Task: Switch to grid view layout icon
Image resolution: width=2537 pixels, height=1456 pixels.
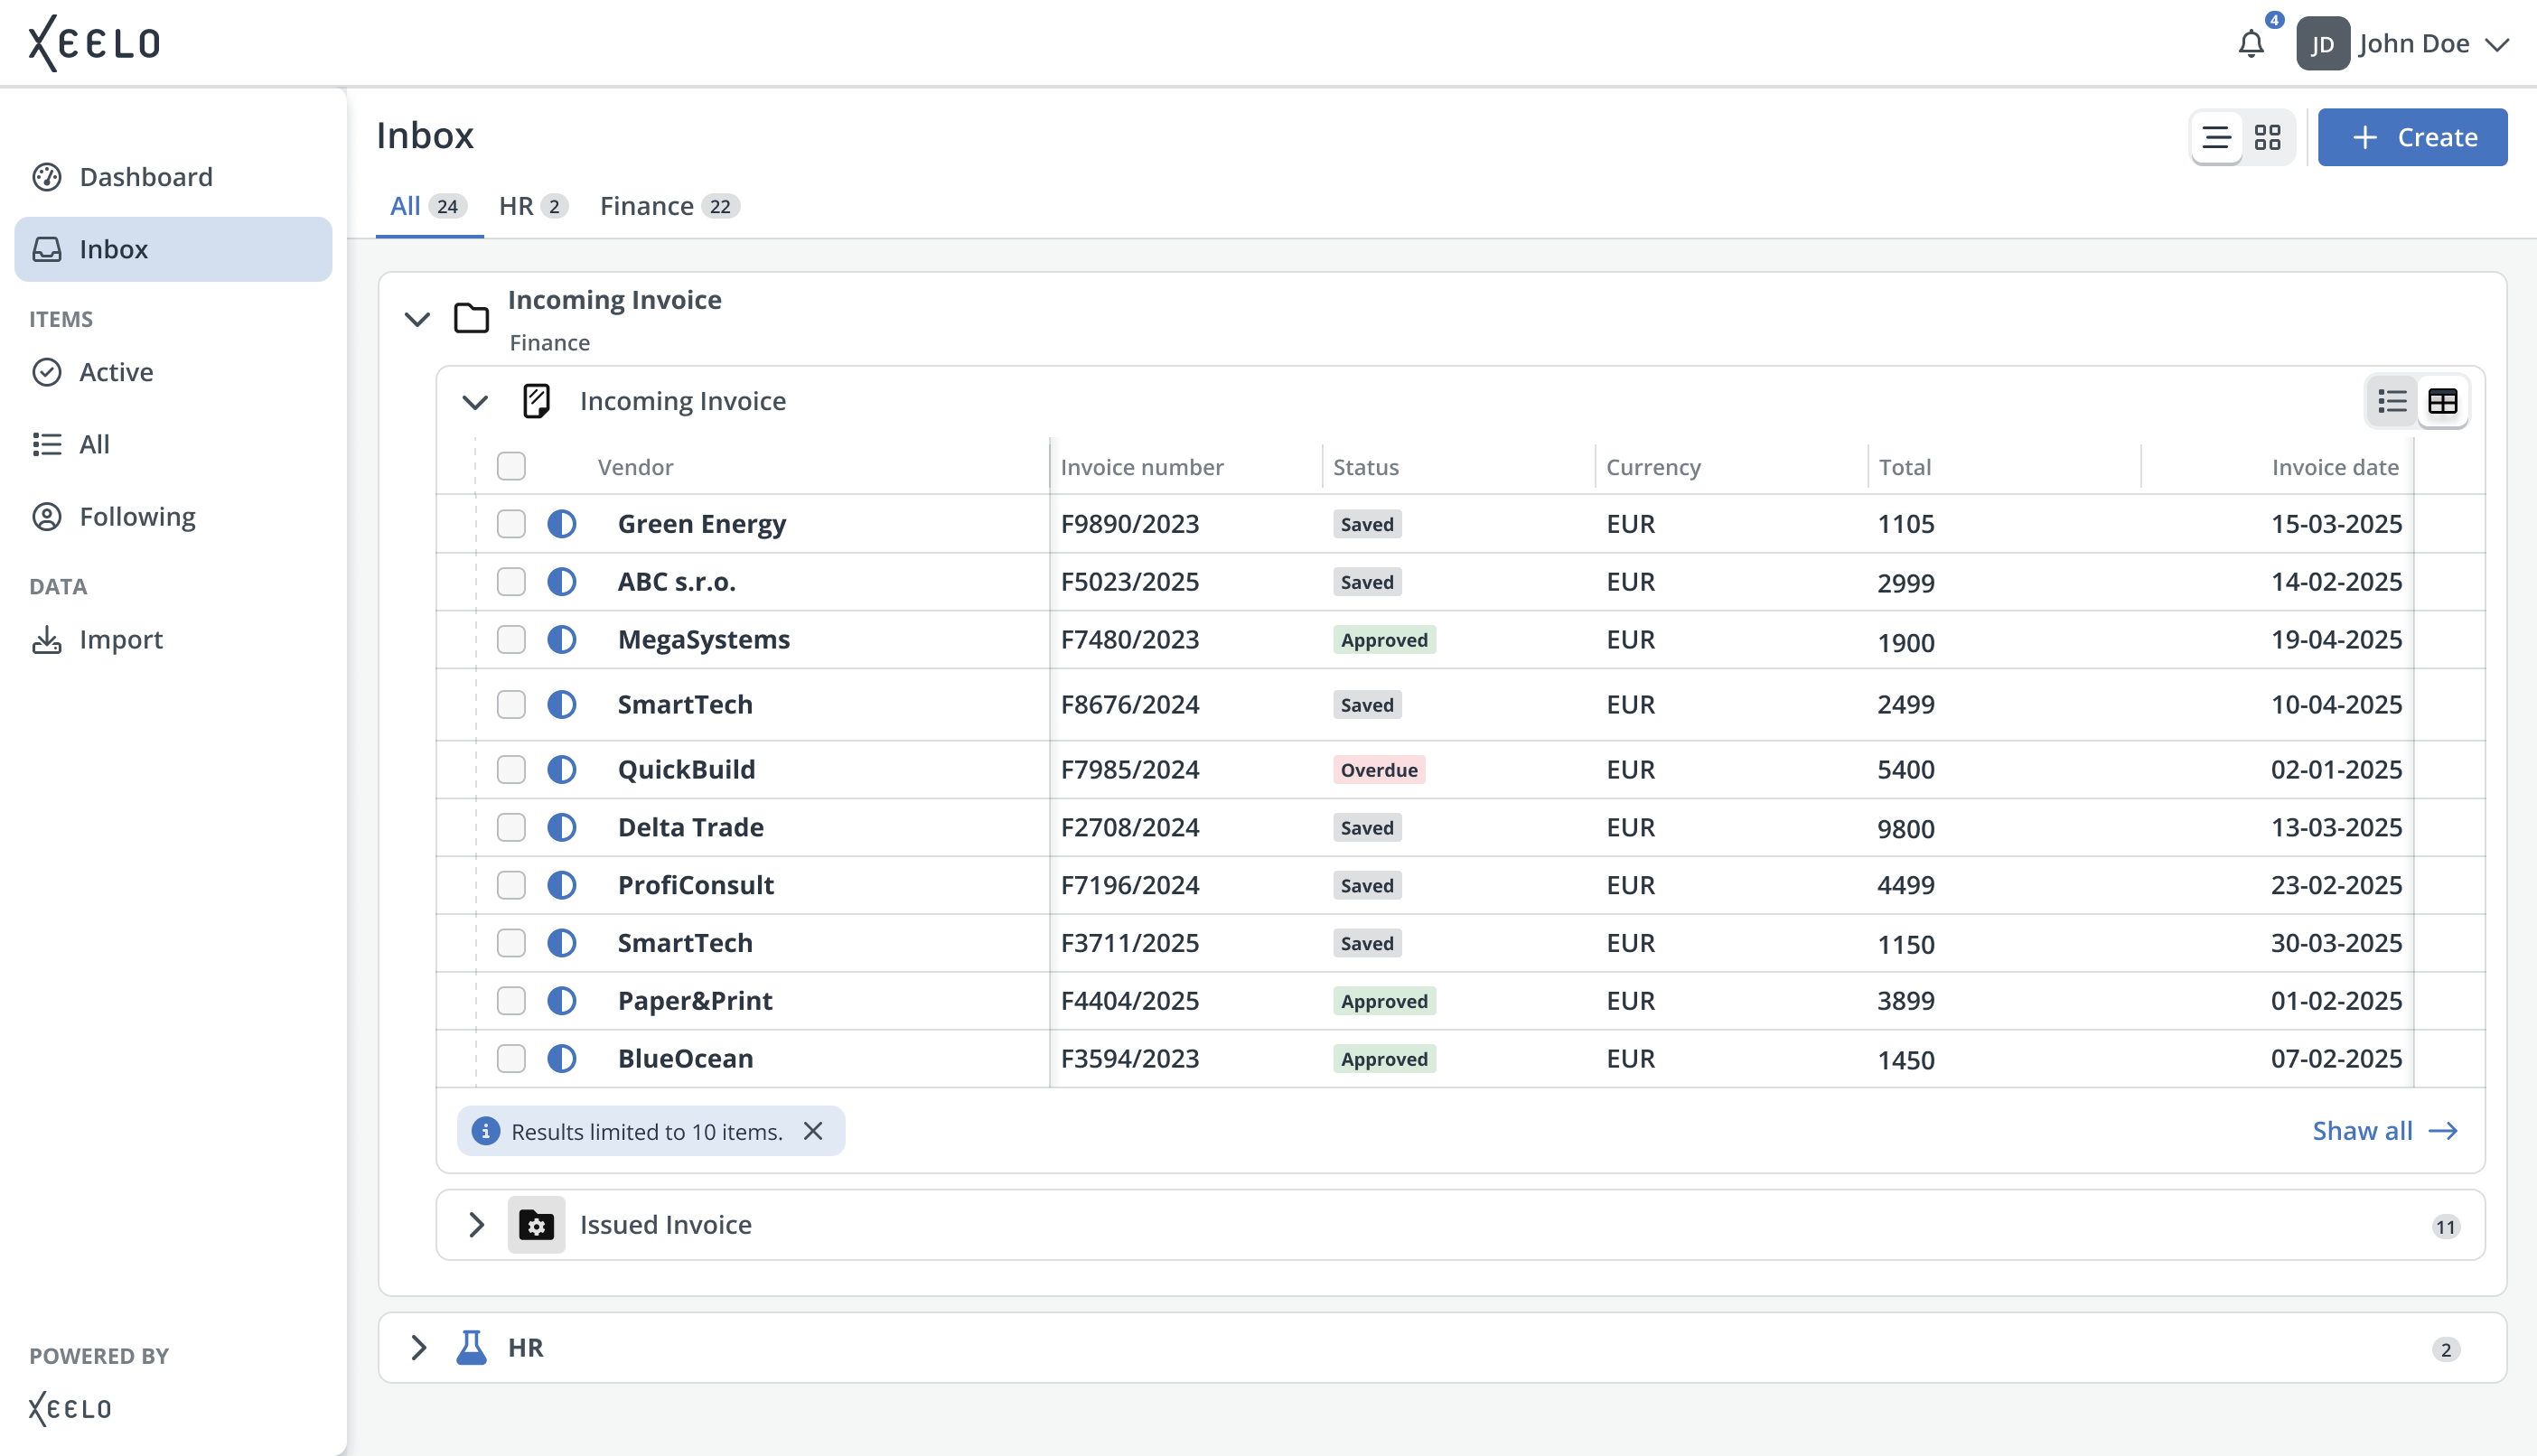Action: (x=2267, y=137)
